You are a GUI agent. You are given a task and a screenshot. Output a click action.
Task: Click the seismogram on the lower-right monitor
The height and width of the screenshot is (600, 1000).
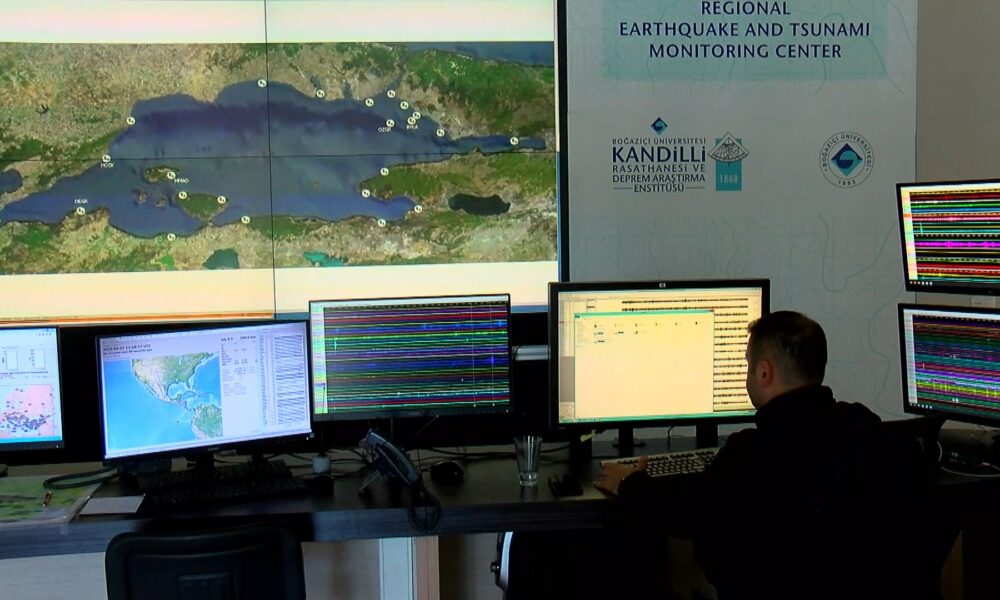(x=954, y=360)
